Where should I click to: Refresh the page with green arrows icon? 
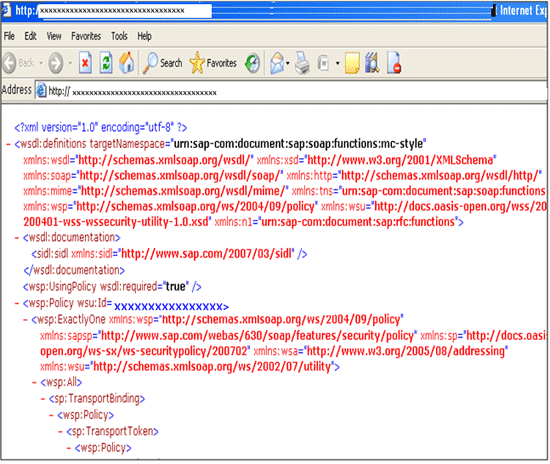pyautogui.click(x=106, y=63)
